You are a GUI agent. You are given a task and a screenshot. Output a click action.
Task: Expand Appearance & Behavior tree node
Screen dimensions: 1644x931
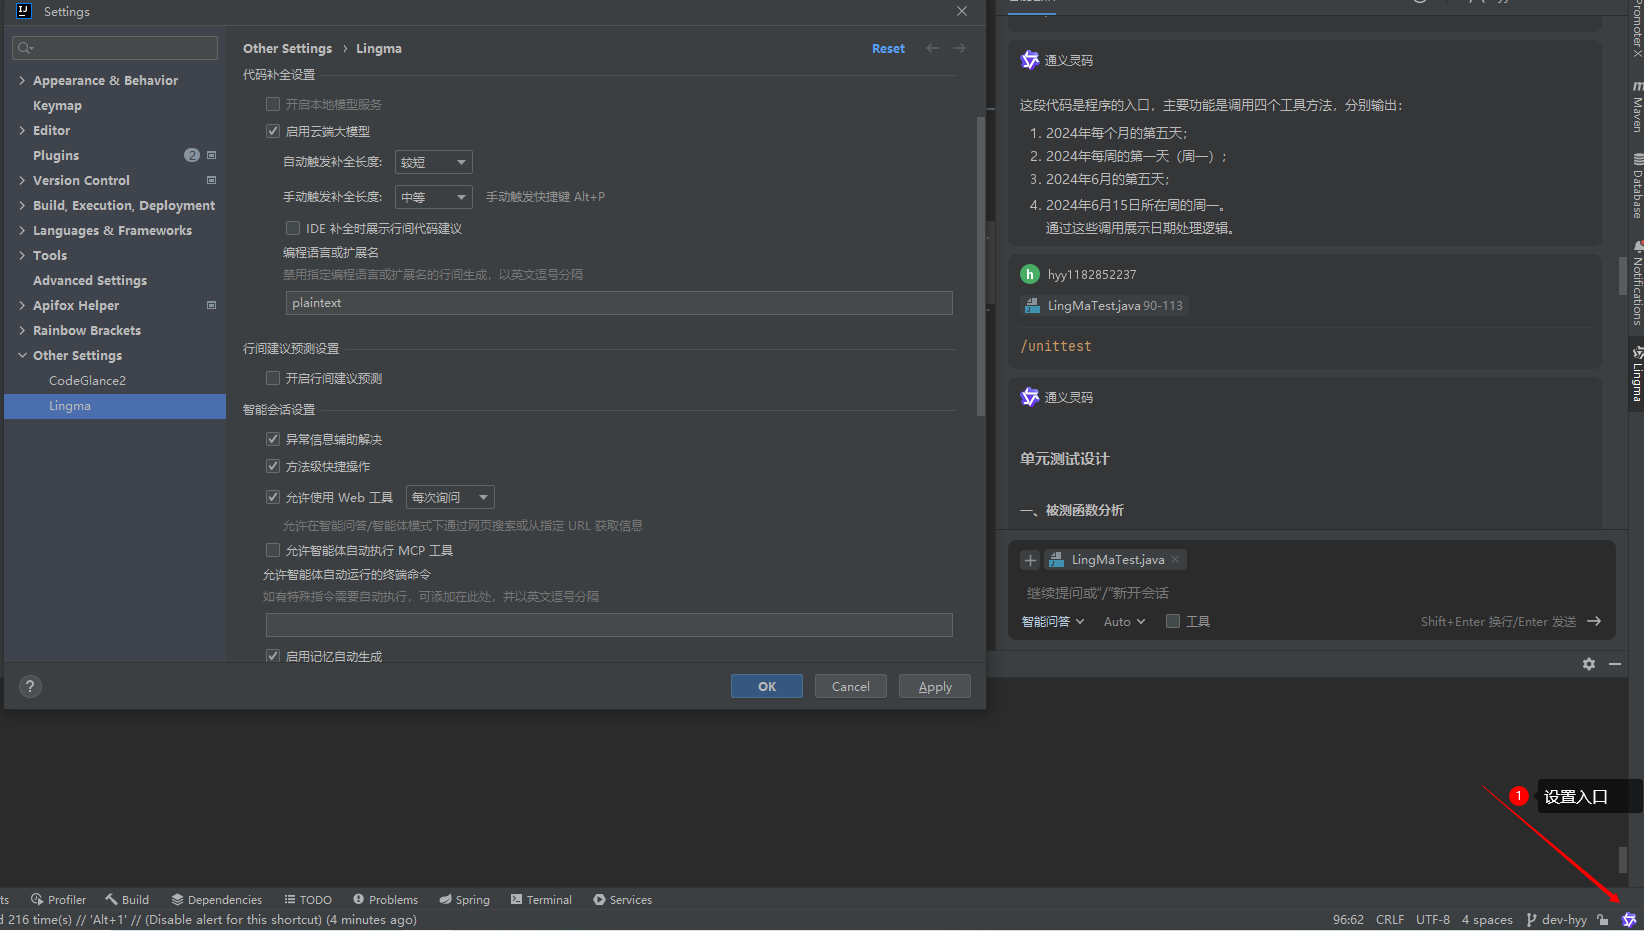click(22, 80)
